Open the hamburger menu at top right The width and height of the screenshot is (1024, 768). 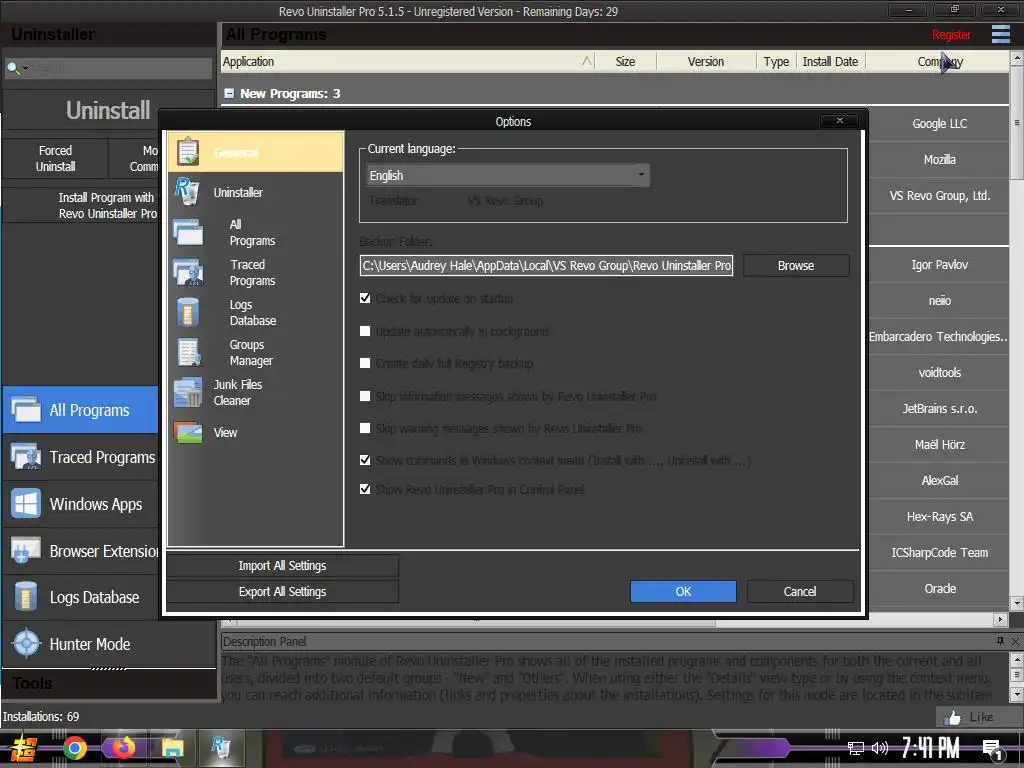point(1000,34)
